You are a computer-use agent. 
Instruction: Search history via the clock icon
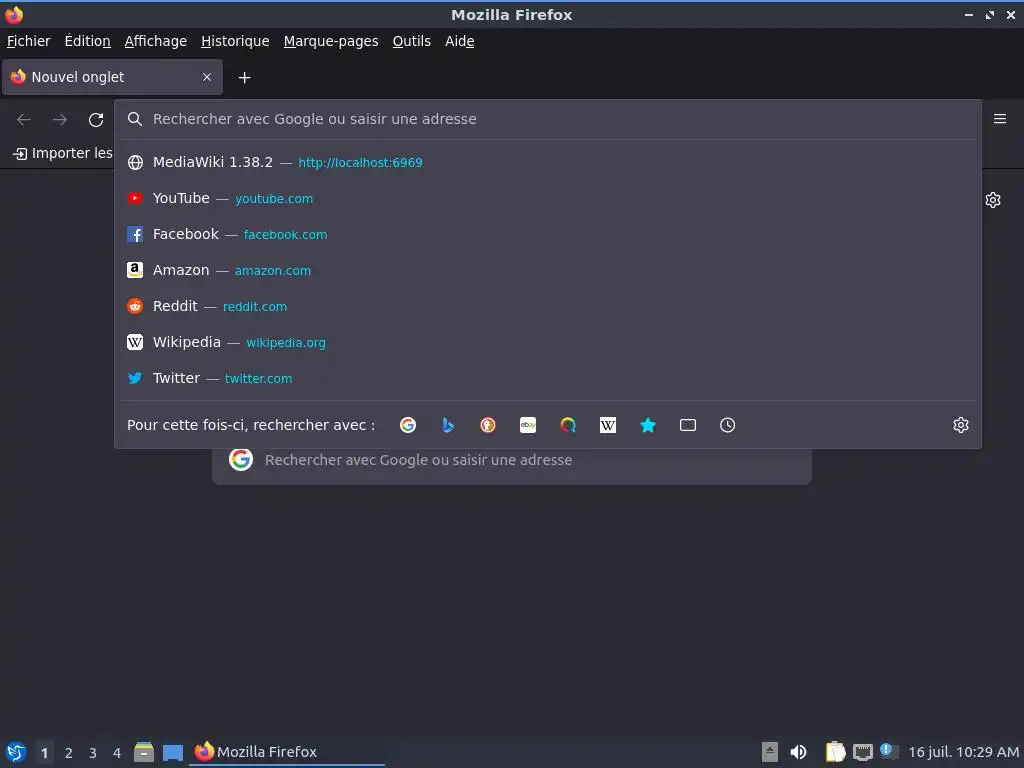coord(728,425)
